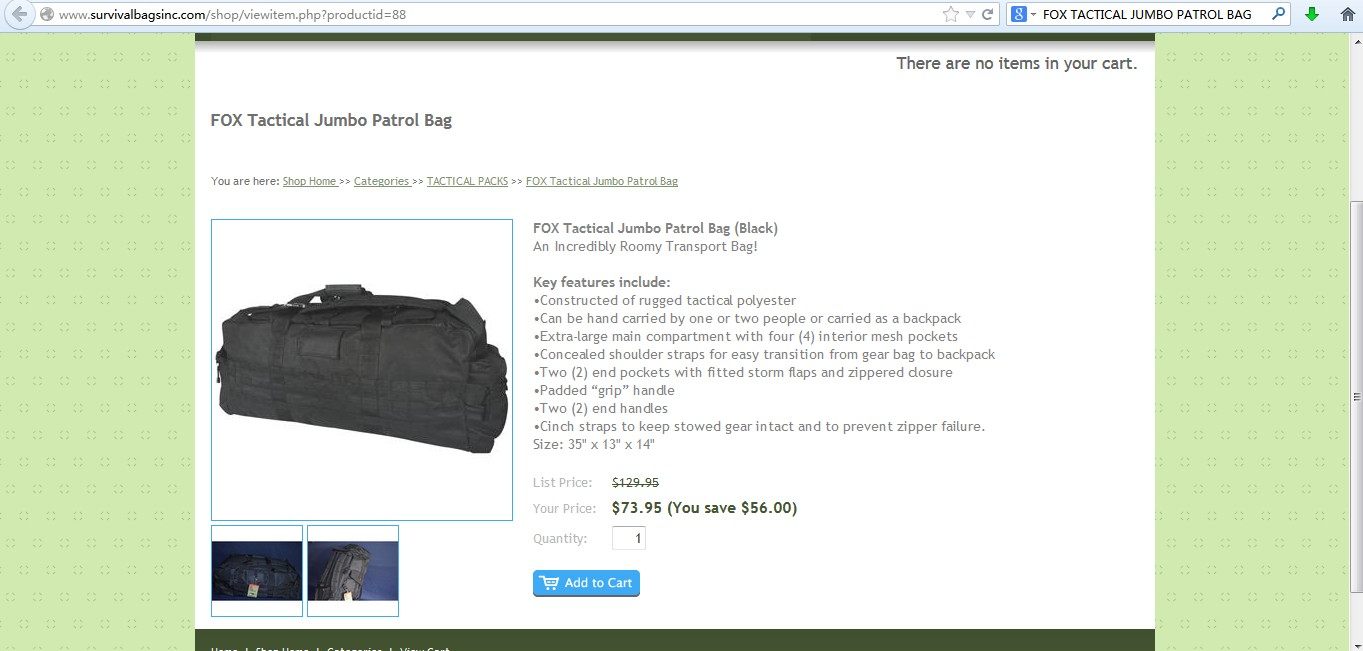Reload the page with the refresh icon
1363x651 pixels.
point(987,14)
